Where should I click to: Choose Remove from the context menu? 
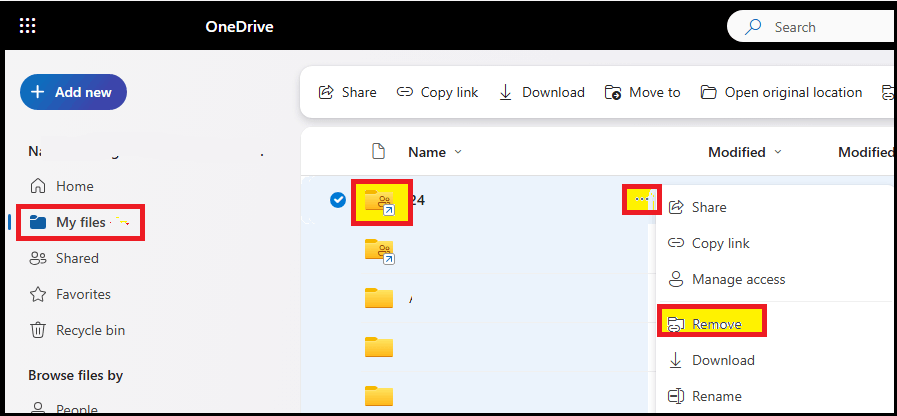point(705,324)
